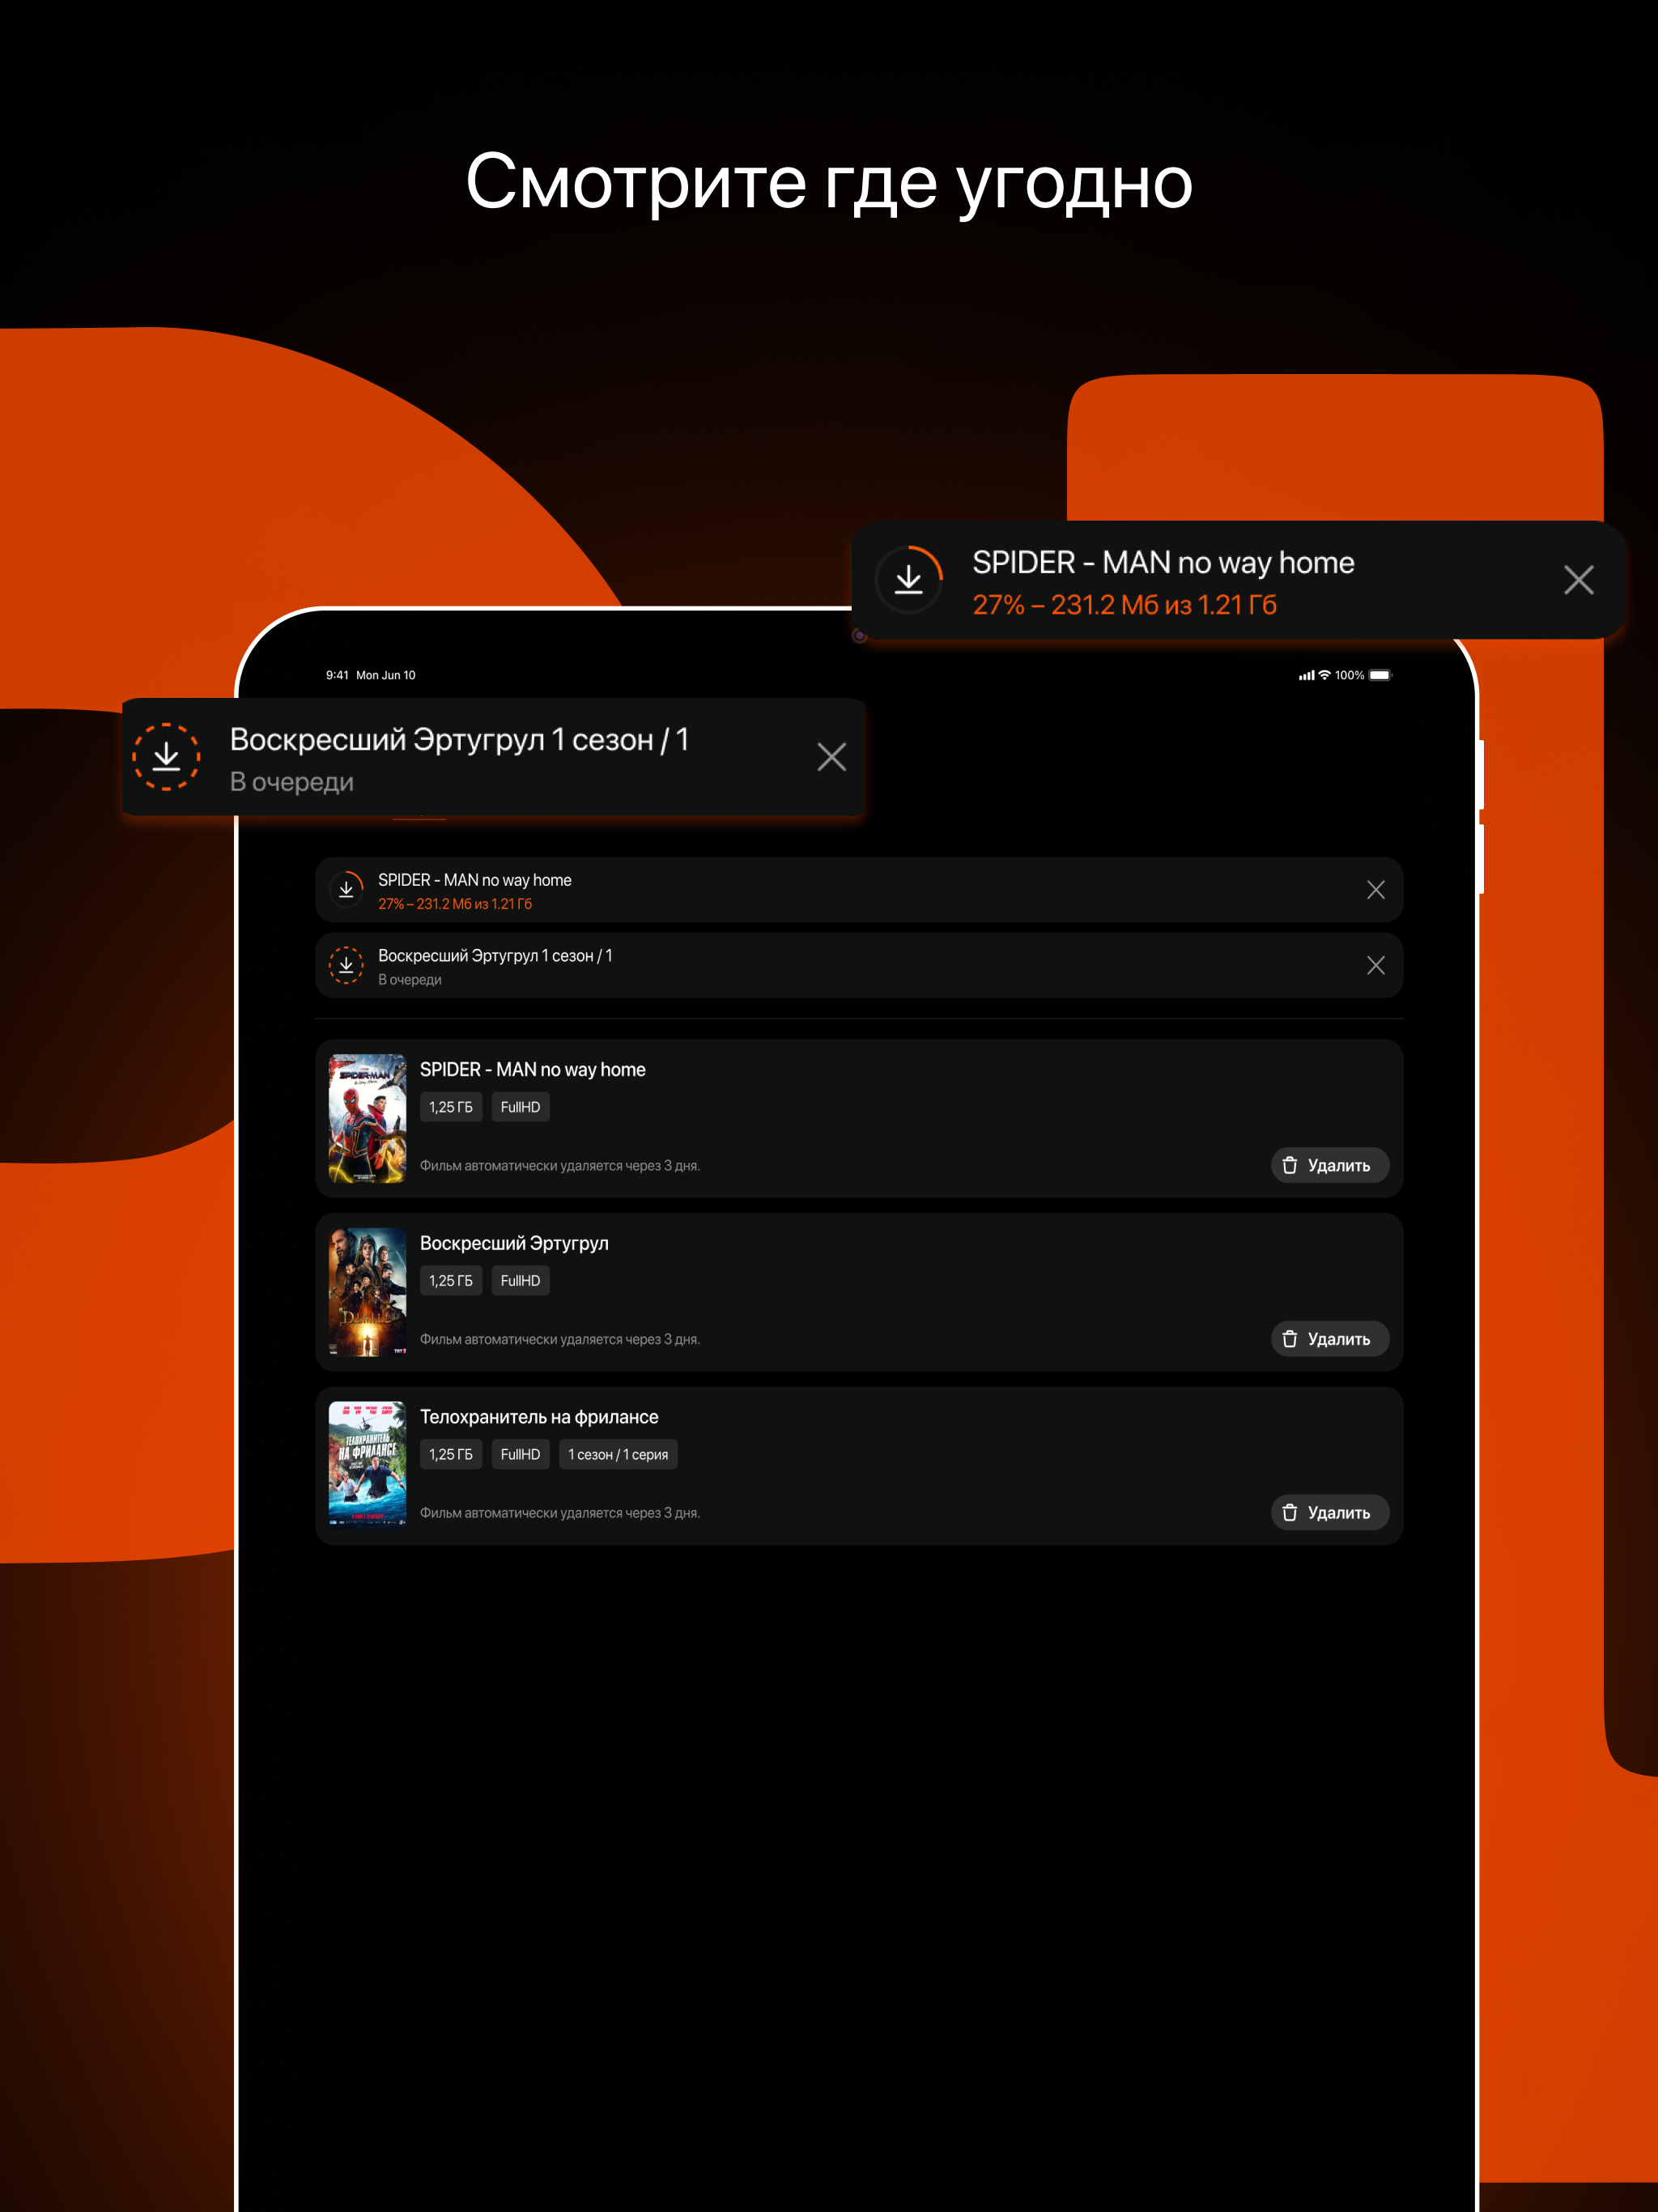Image resolution: width=1658 pixels, height=2212 pixels.
Task: Click queued download icon in large Эртугрул popup
Action: [x=166, y=757]
